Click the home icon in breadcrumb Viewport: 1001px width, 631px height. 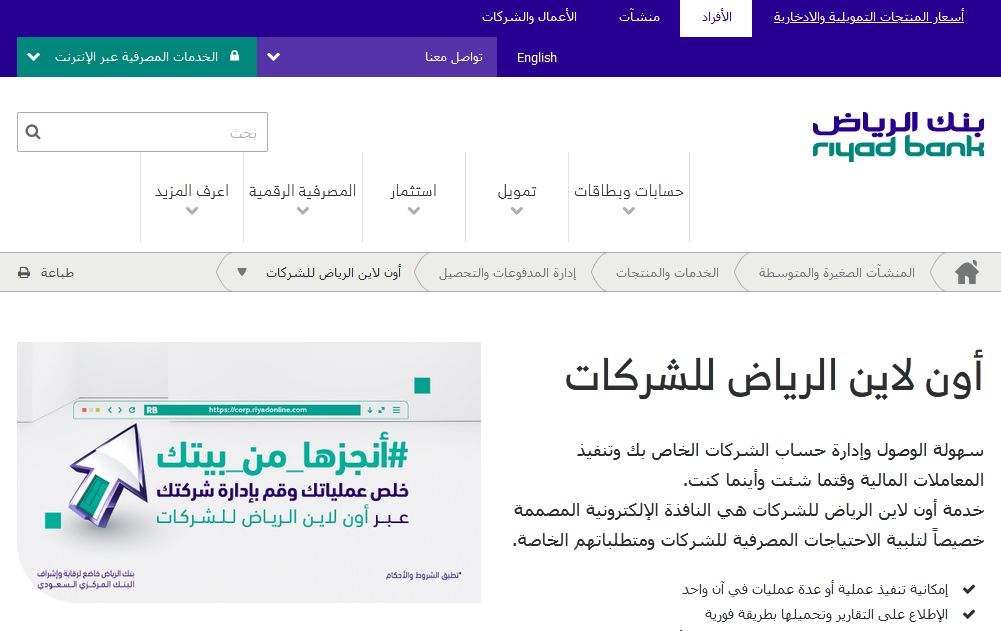point(967,273)
